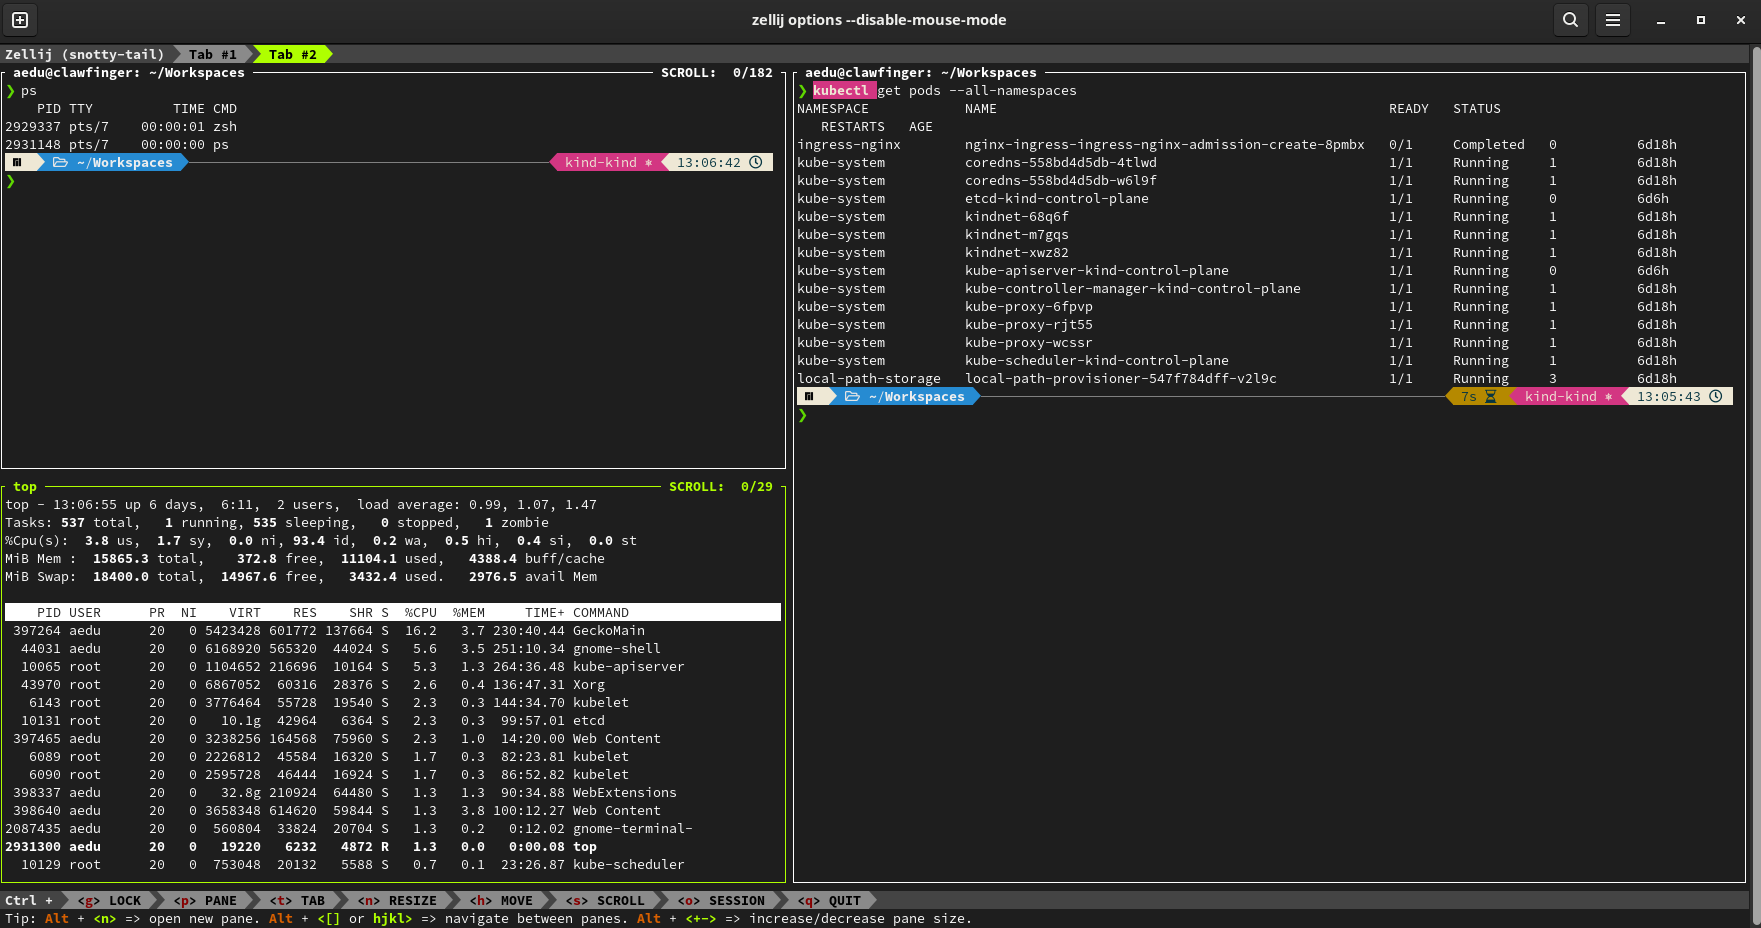Open the hamburger menu in the title bar

(x=1612, y=19)
